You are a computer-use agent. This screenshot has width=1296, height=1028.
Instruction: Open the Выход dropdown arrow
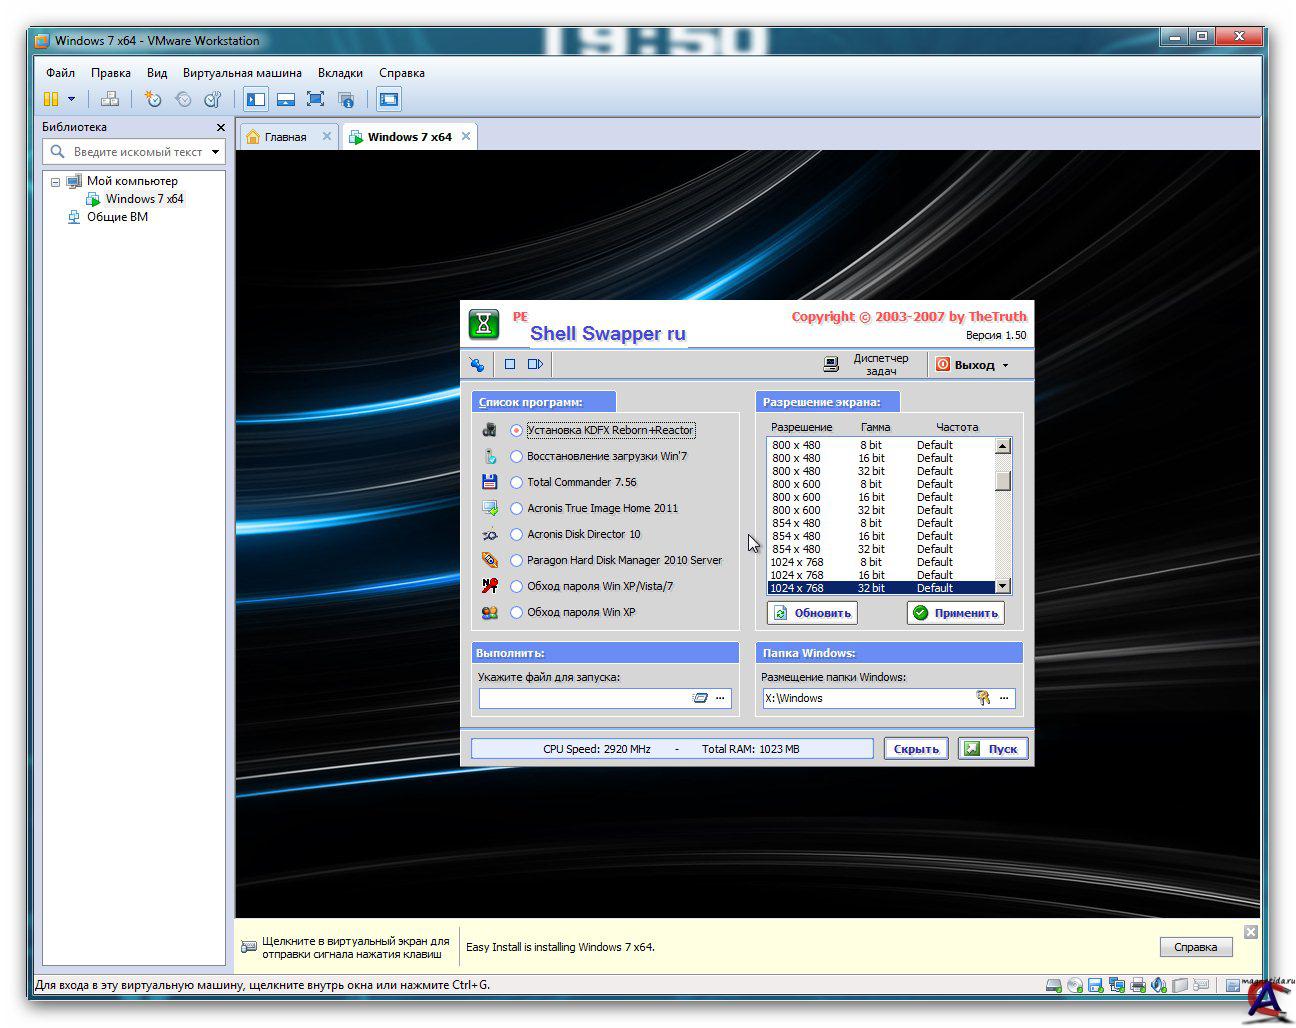click(x=1006, y=365)
